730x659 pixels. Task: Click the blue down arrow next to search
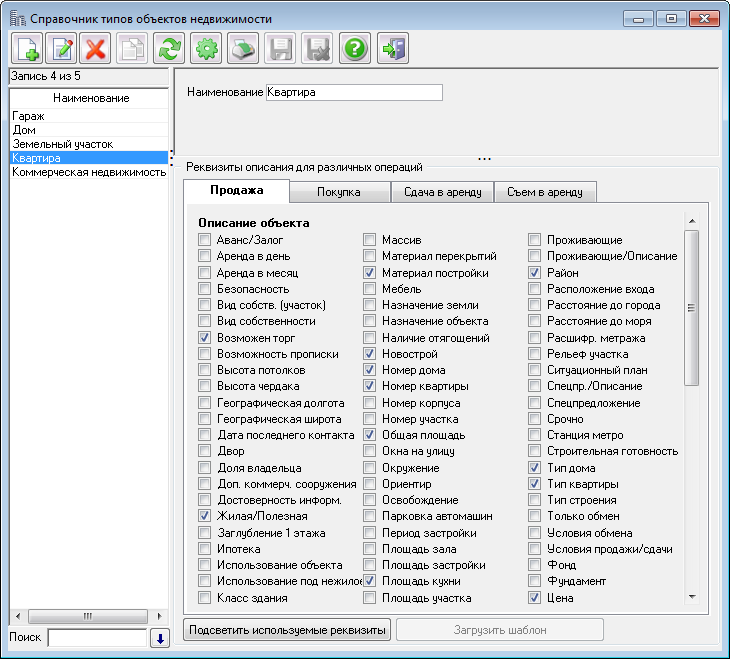[159, 638]
